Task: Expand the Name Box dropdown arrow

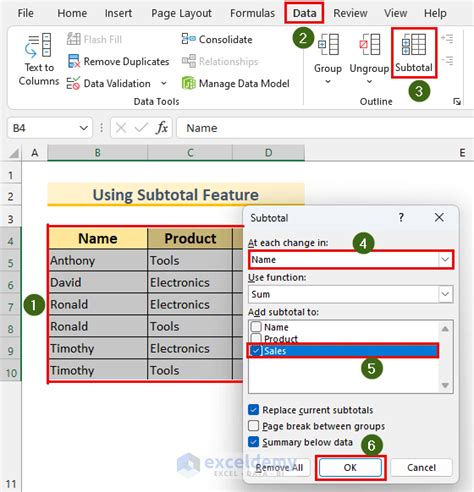Action: tap(84, 128)
